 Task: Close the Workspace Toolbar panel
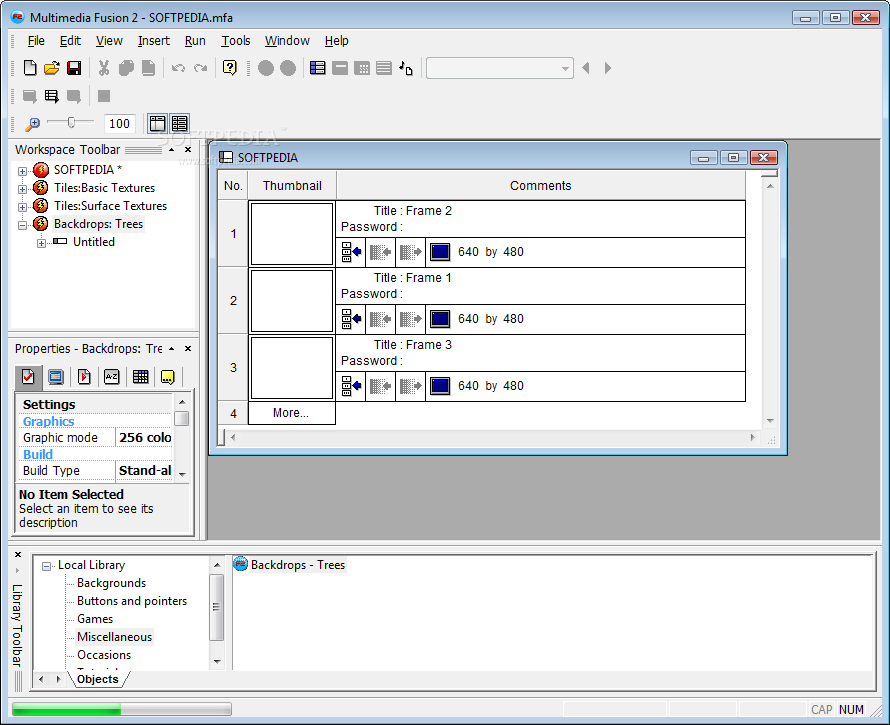pos(188,150)
